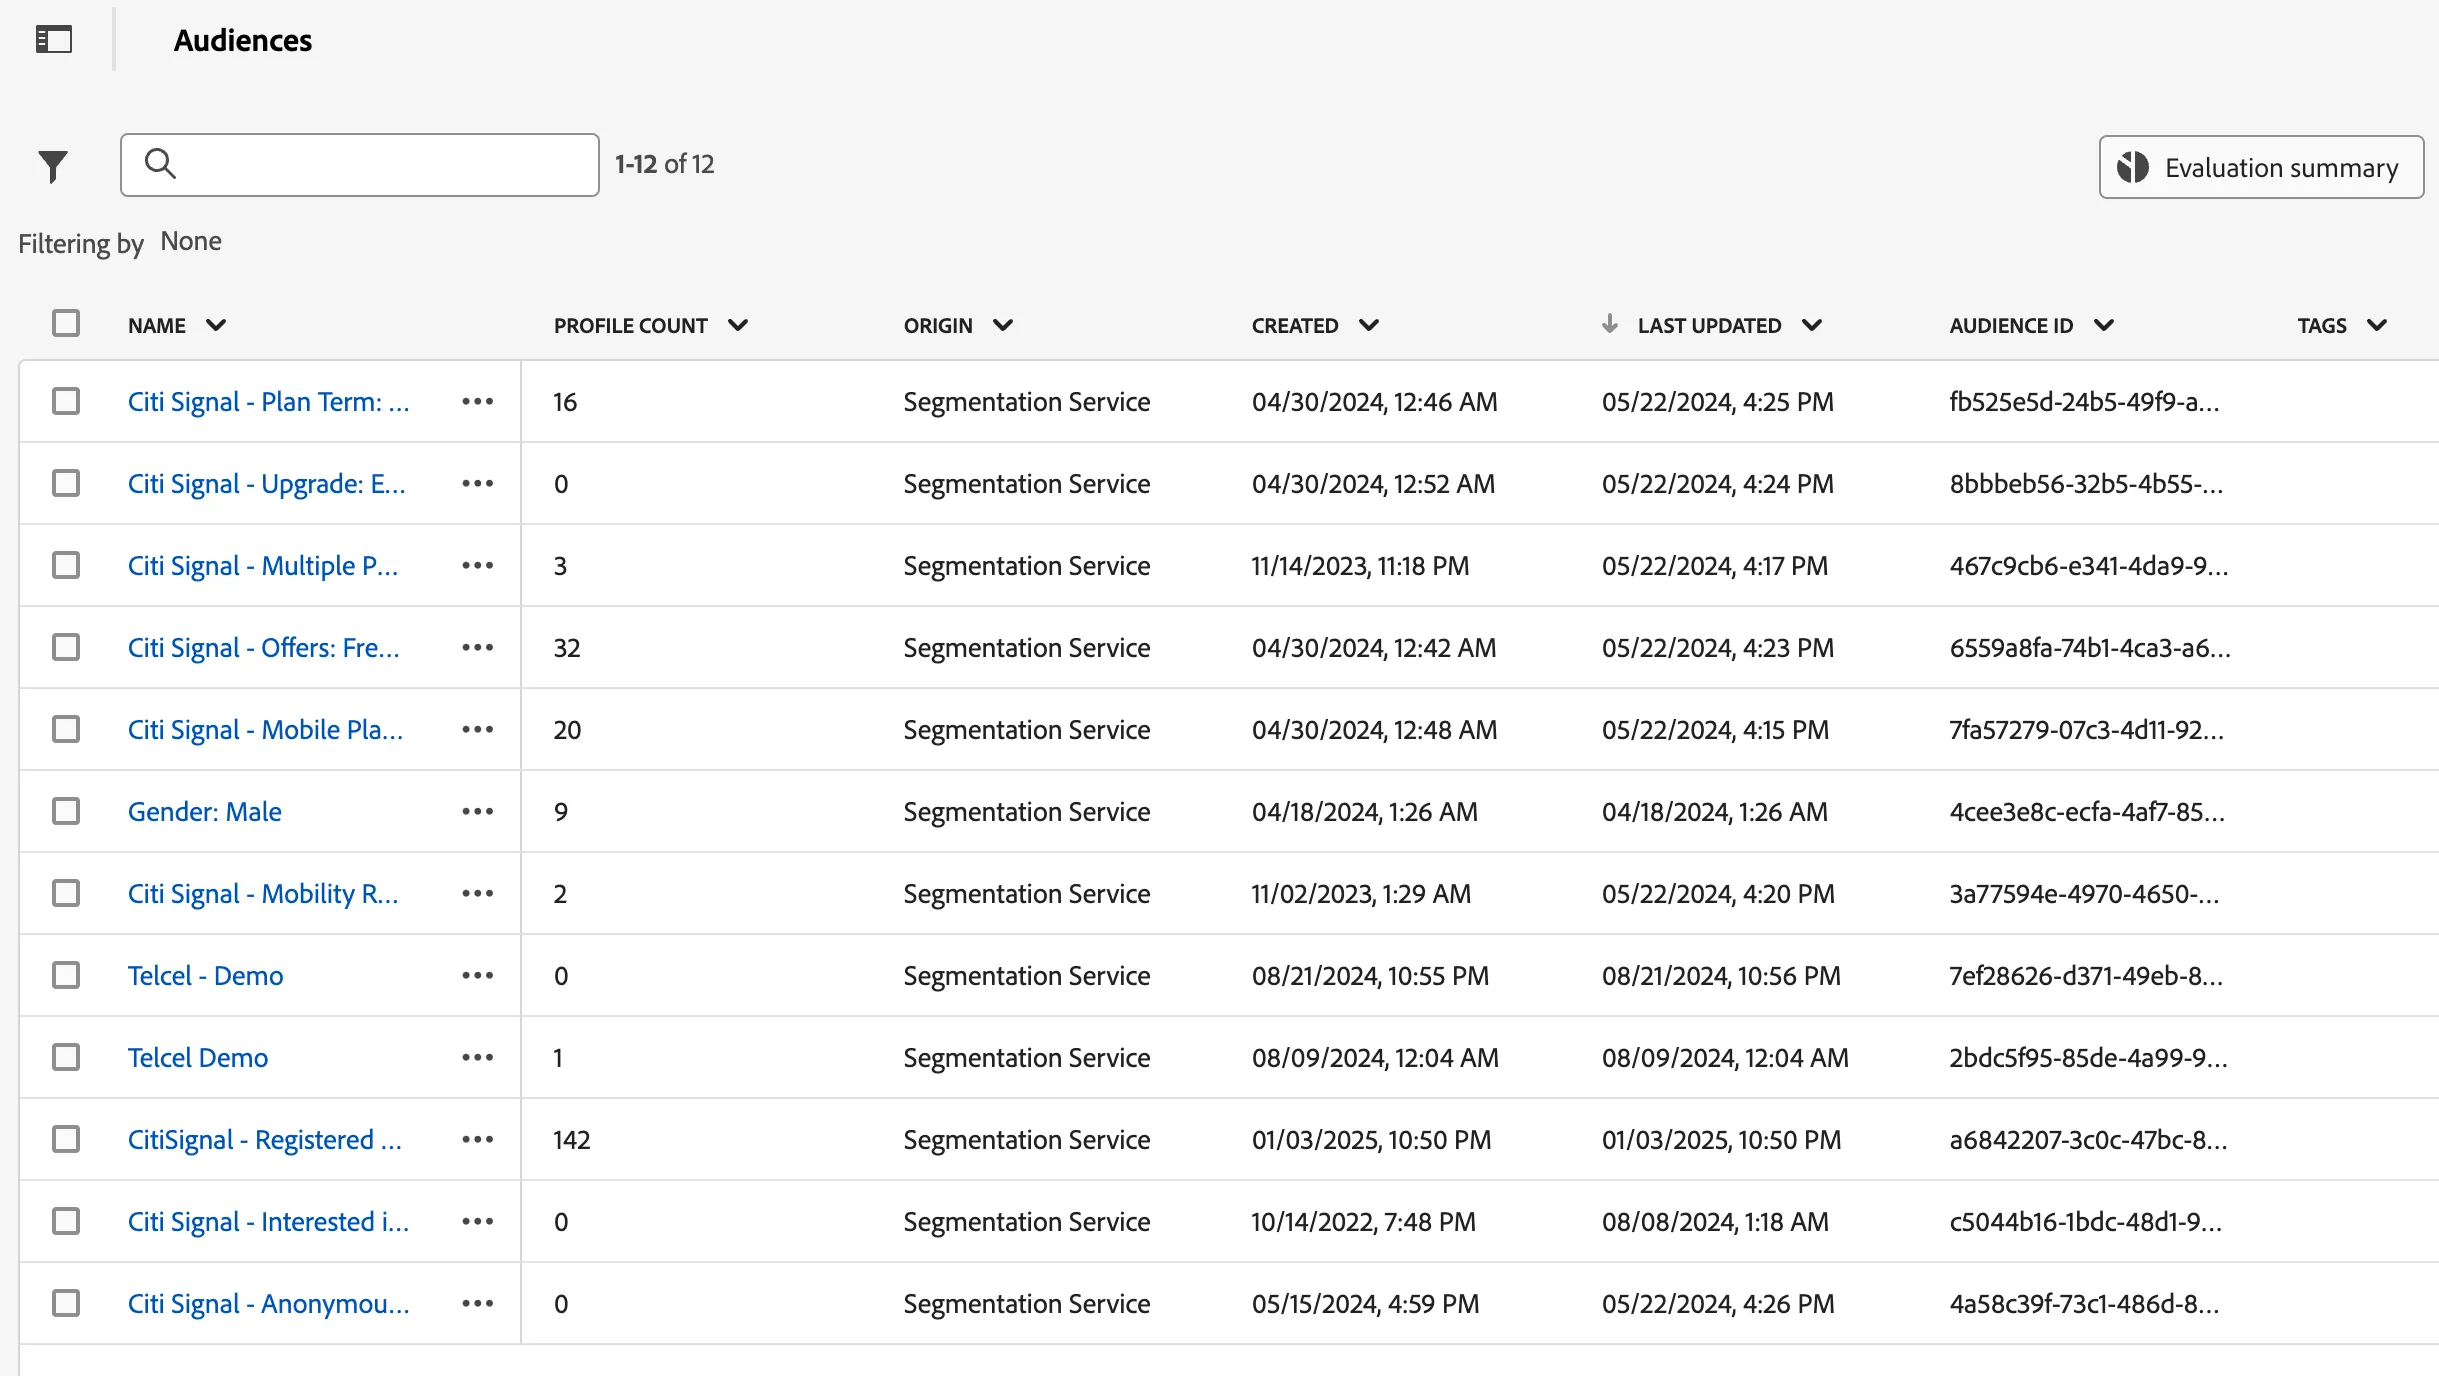Screen dimensions: 2439x1376
Task: Select the CitiSignal - Registered row checkbox
Action: 66,1139
